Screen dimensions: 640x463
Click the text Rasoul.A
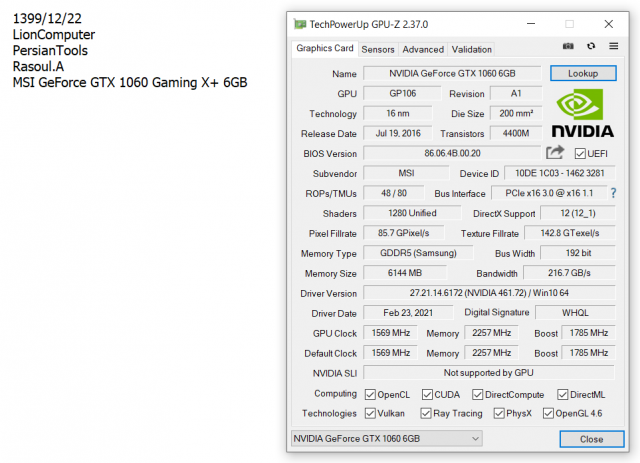(x=38, y=67)
